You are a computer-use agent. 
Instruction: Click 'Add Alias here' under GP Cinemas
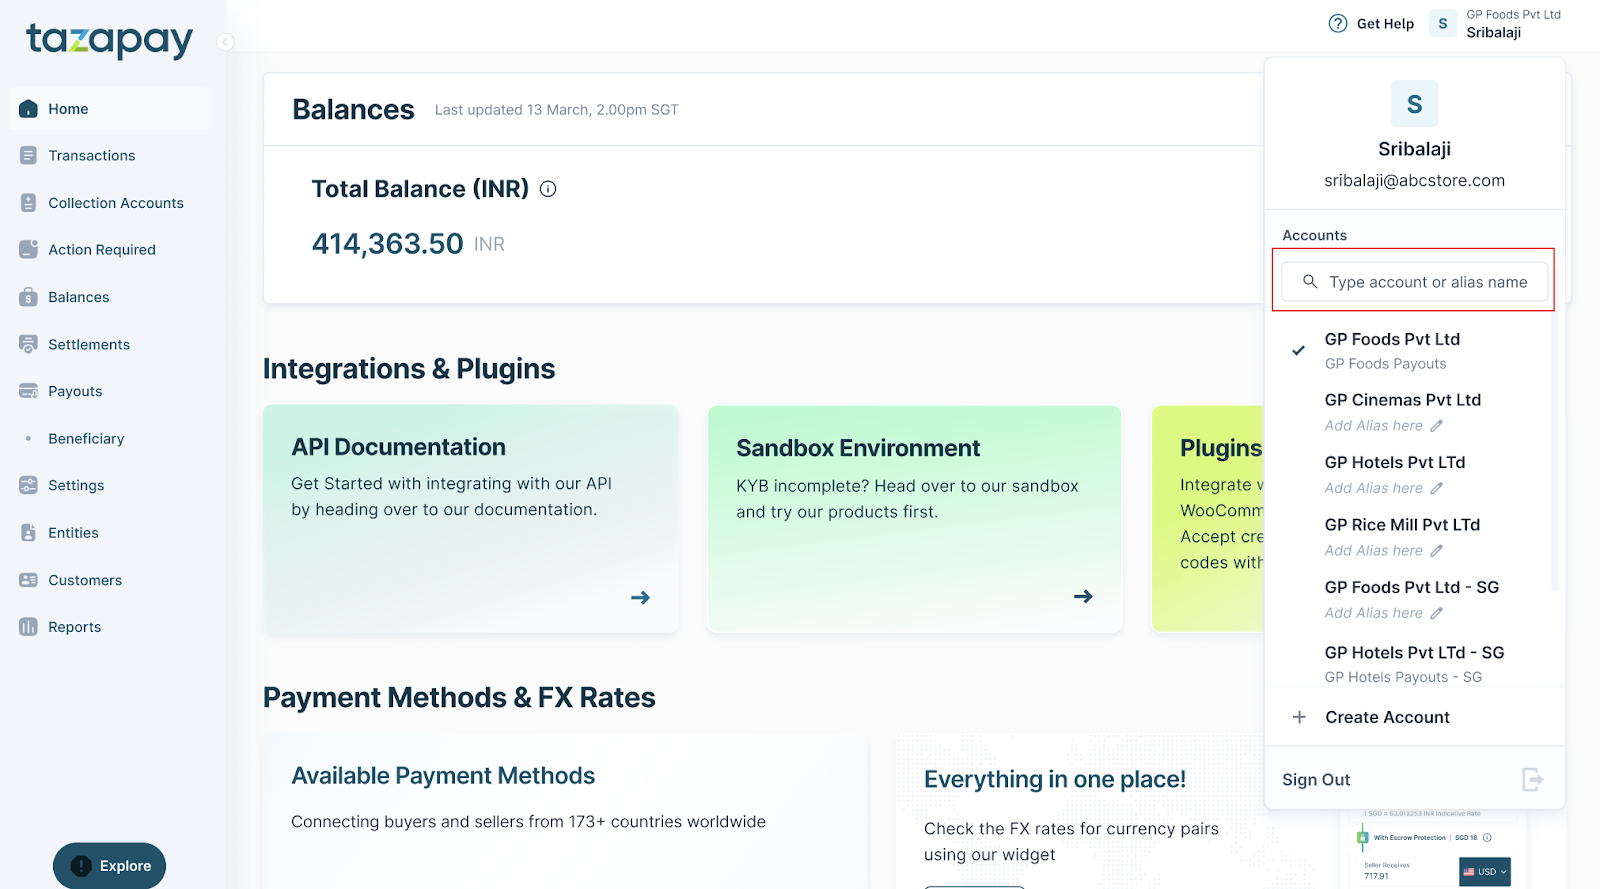coord(1373,426)
